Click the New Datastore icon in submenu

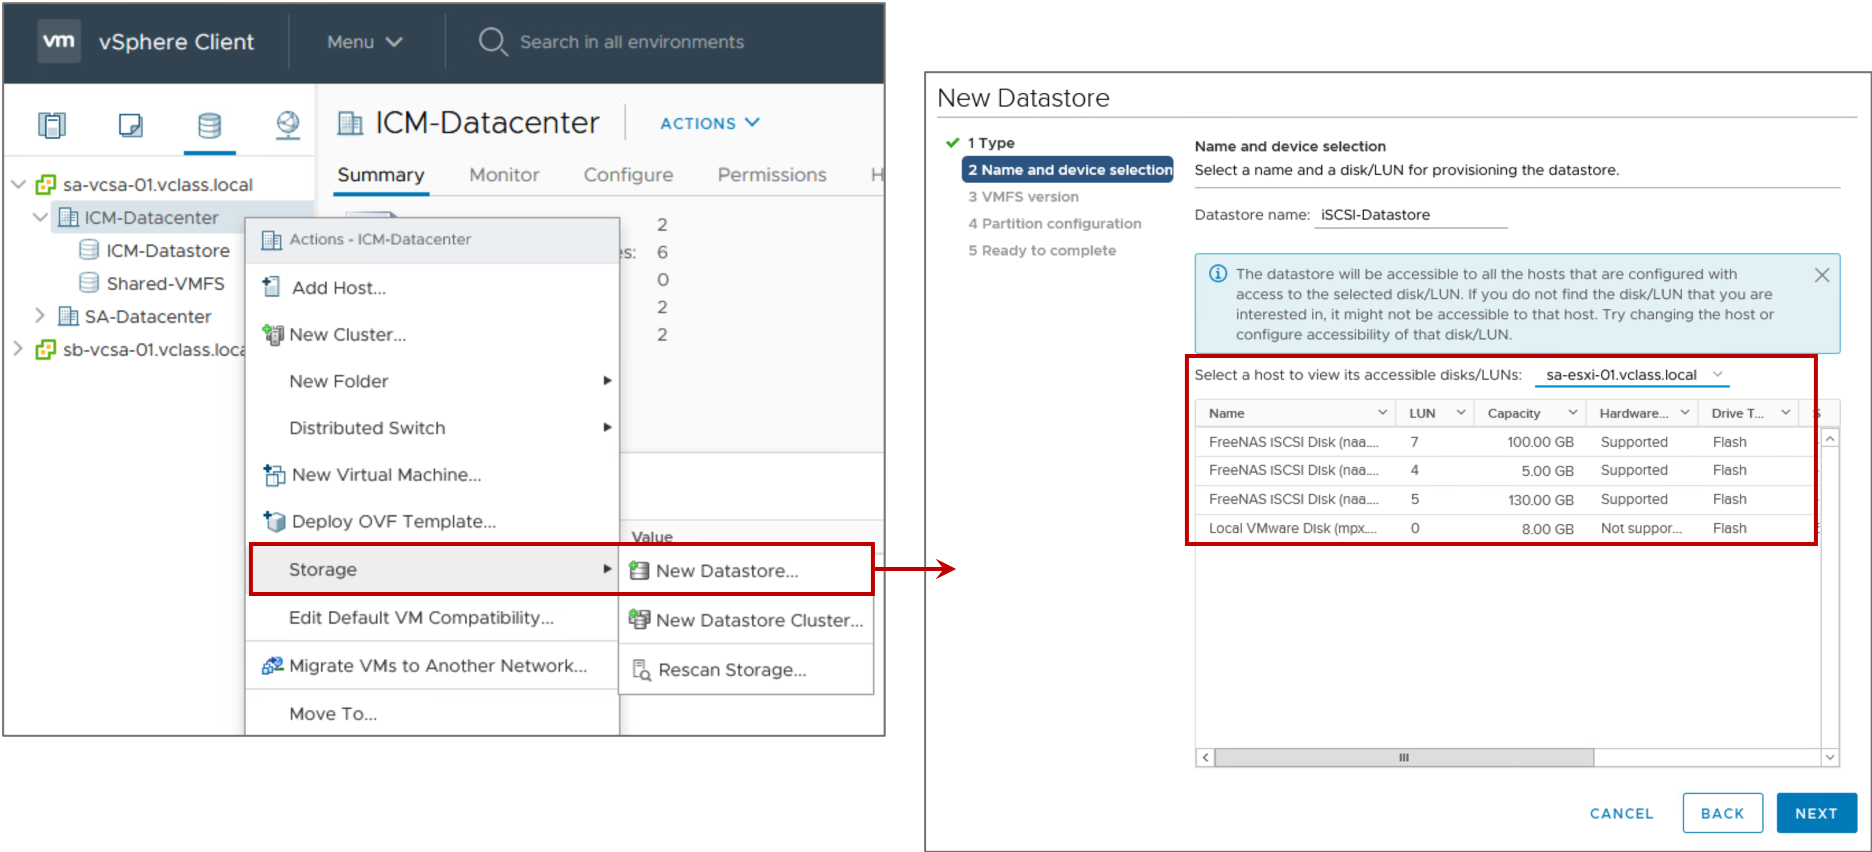coord(639,570)
